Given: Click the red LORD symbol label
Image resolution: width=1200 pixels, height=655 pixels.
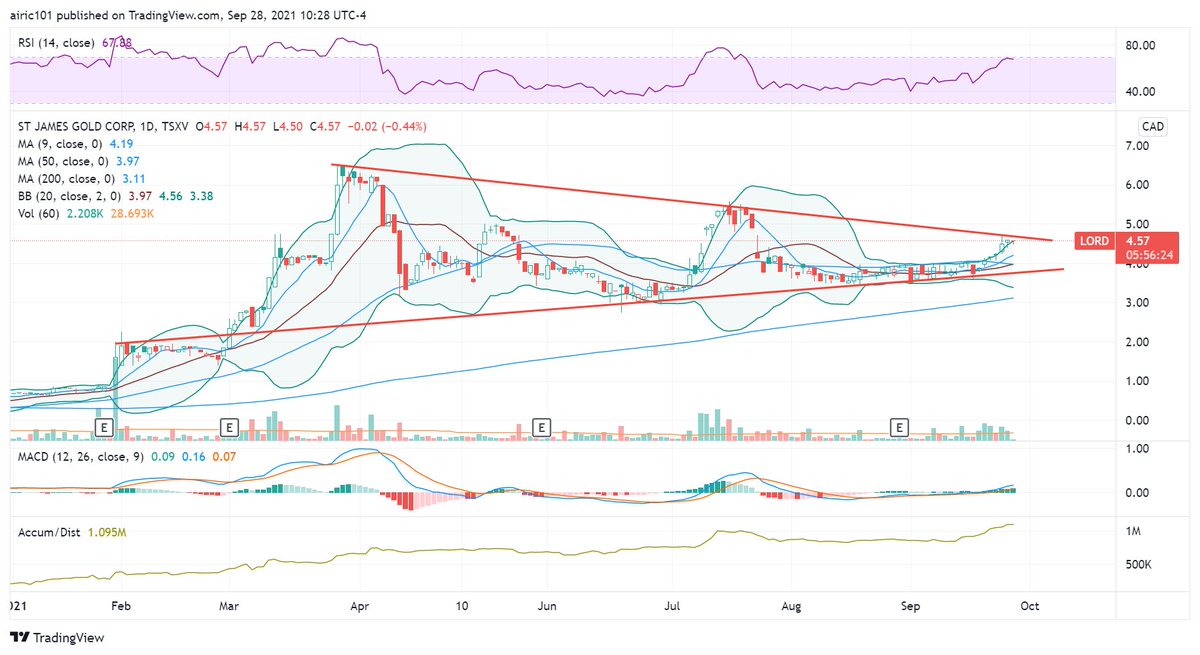Looking at the screenshot, I should tap(1093, 241).
